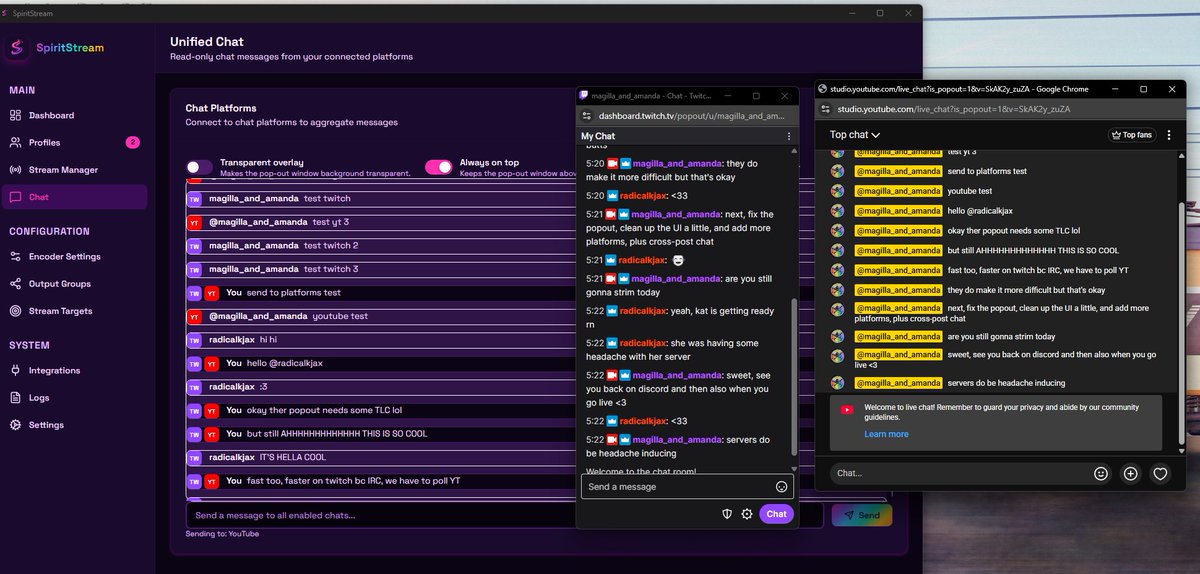1200x574 pixels.
Task: Click the Logs document icon
Action: 16,397
